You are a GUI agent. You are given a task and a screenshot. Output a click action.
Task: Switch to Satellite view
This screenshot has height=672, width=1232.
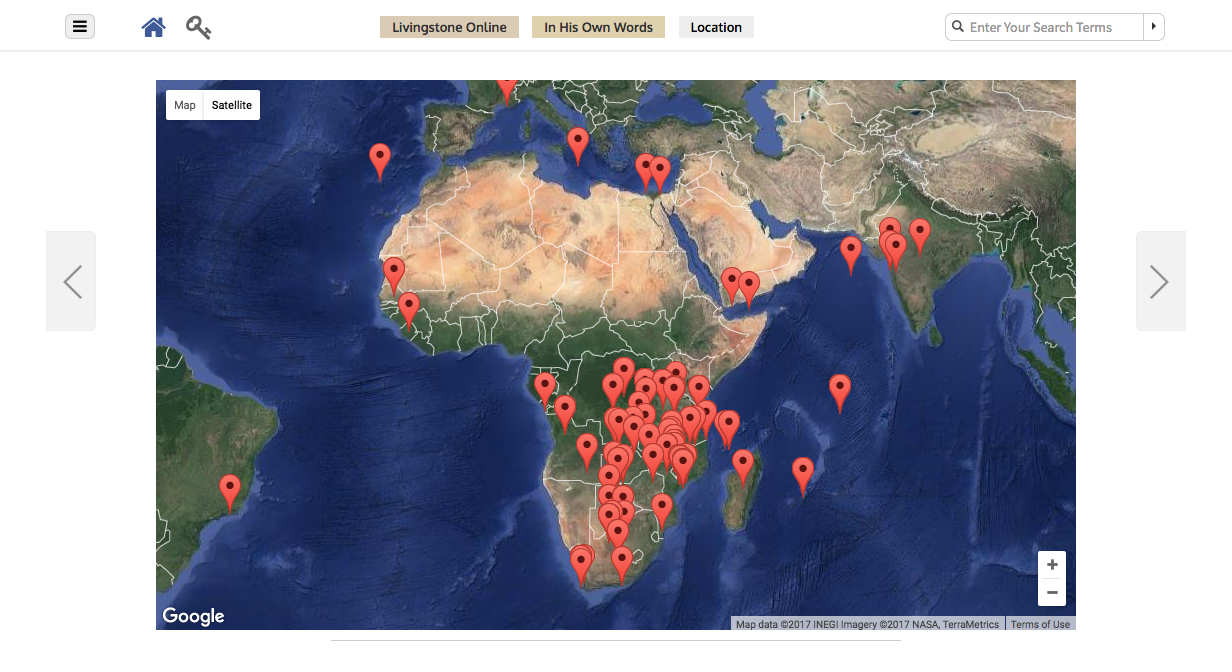click(x=232, y=105)
